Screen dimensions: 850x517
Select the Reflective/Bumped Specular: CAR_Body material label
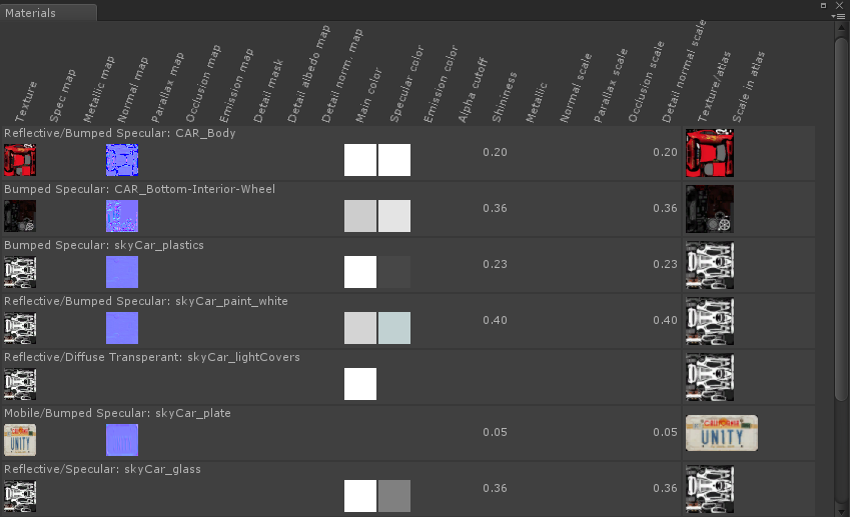point(119,133)
